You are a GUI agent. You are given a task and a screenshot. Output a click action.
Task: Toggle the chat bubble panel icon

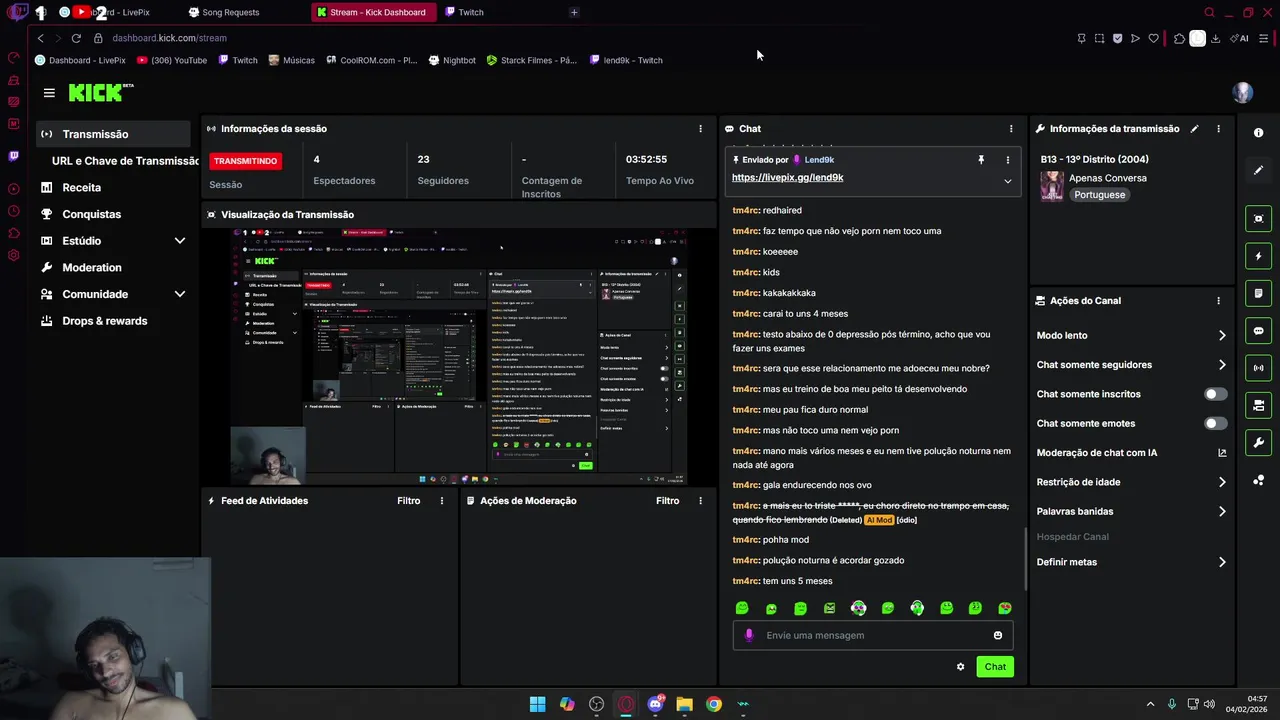click(1258, 331)
